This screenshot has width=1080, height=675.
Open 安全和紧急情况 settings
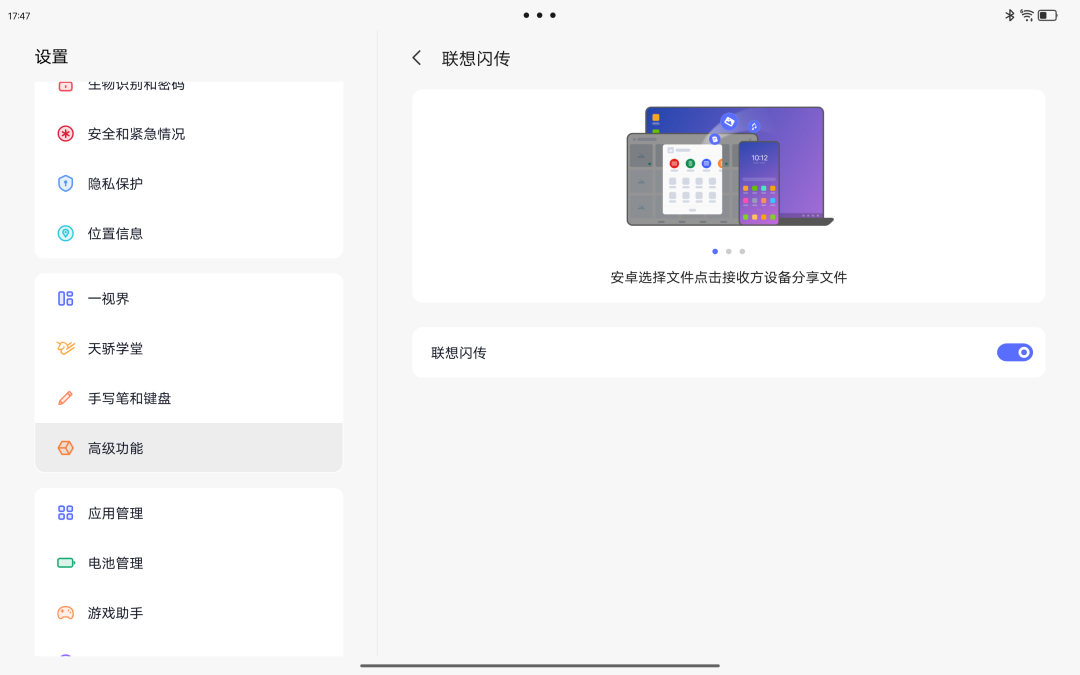click(189, 134)
